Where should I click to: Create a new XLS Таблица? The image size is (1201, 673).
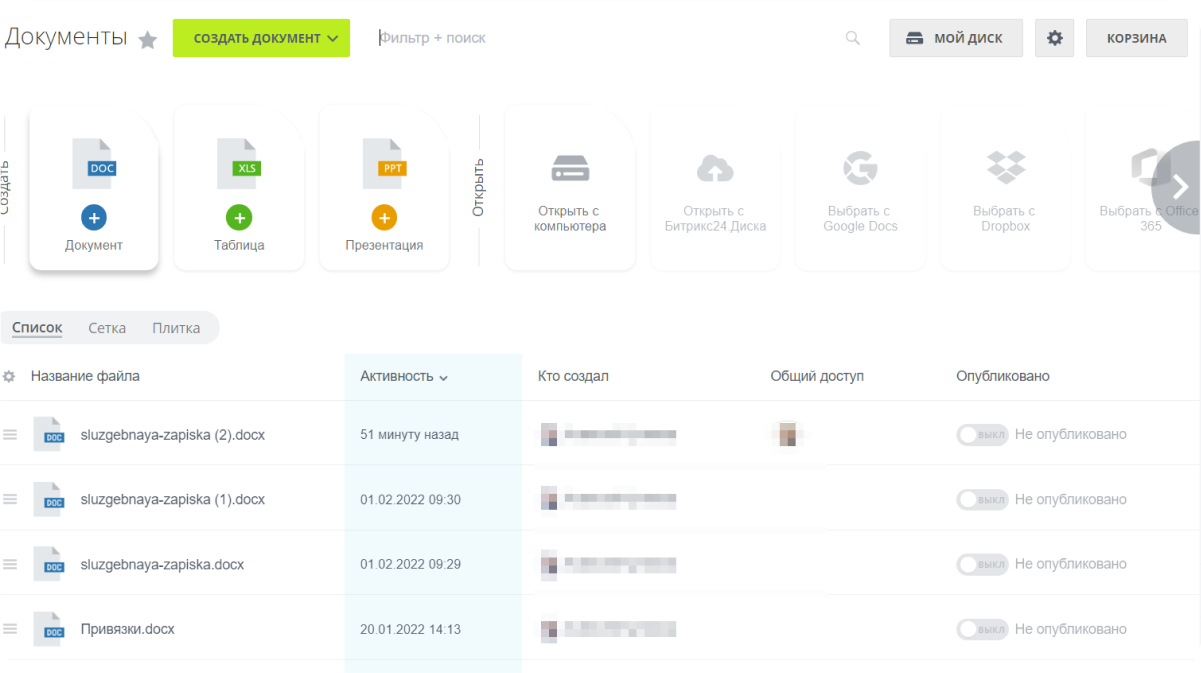239,188
